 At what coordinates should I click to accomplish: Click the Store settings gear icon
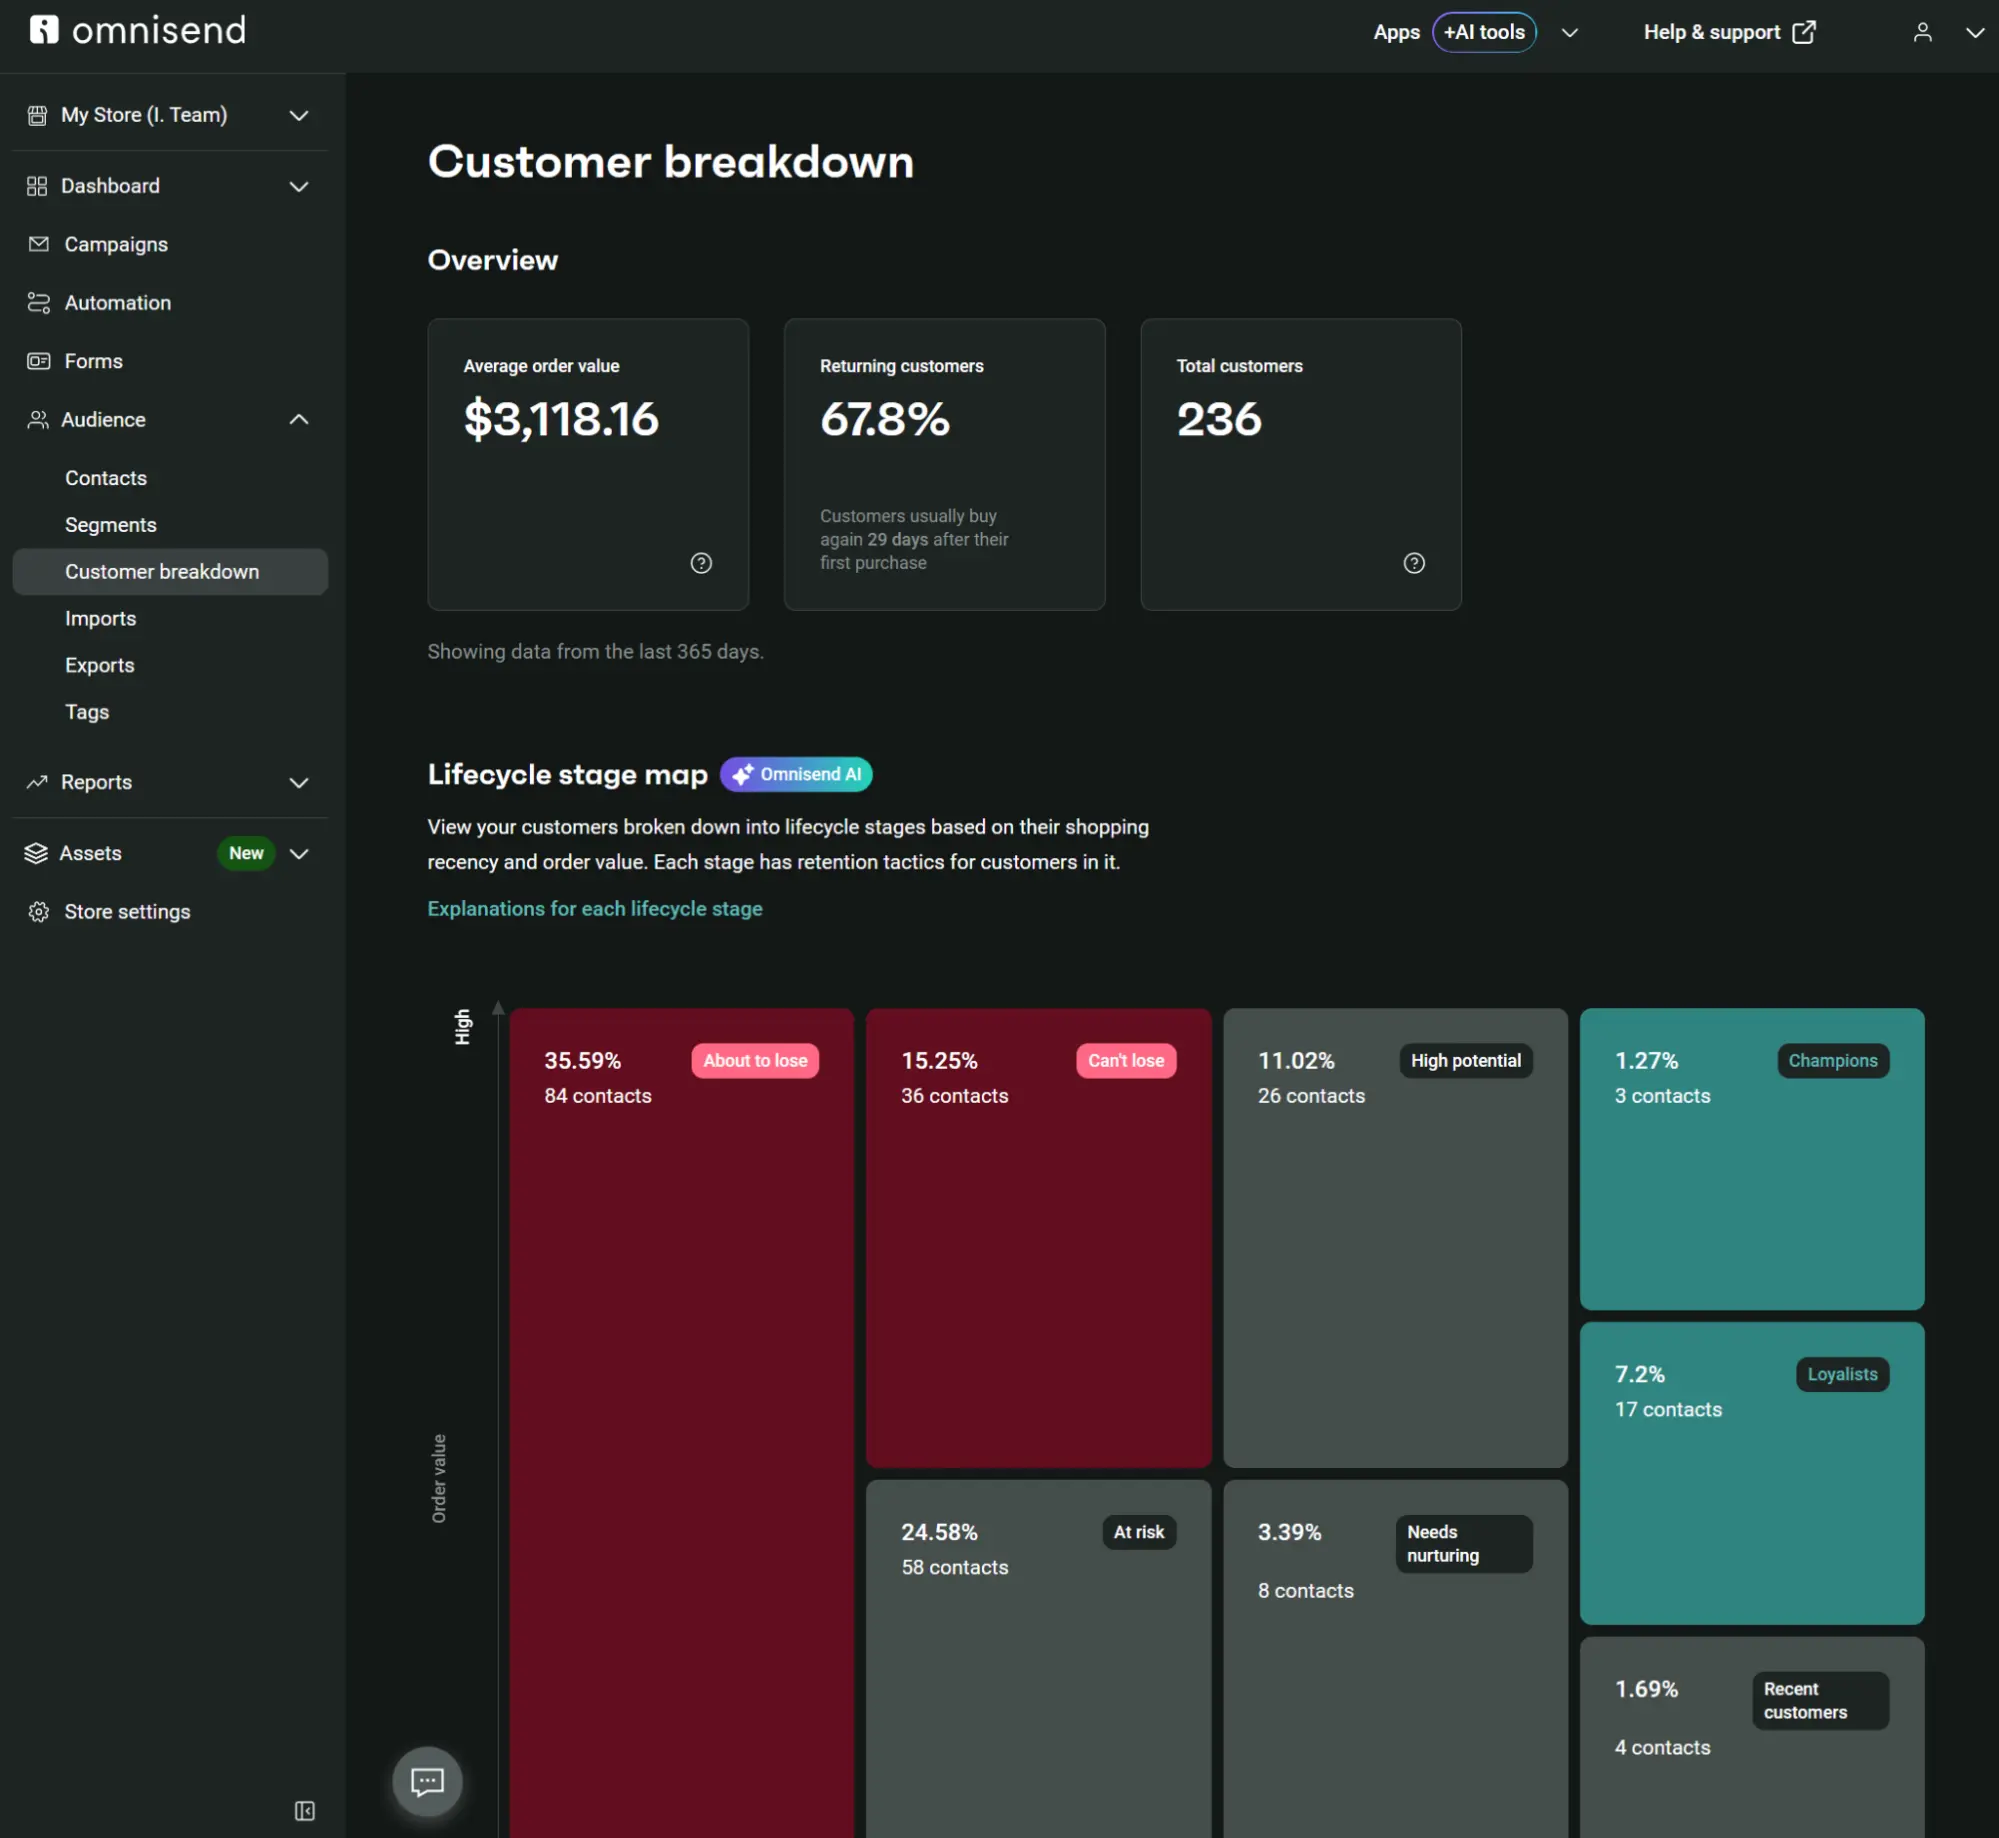point(38,912)
